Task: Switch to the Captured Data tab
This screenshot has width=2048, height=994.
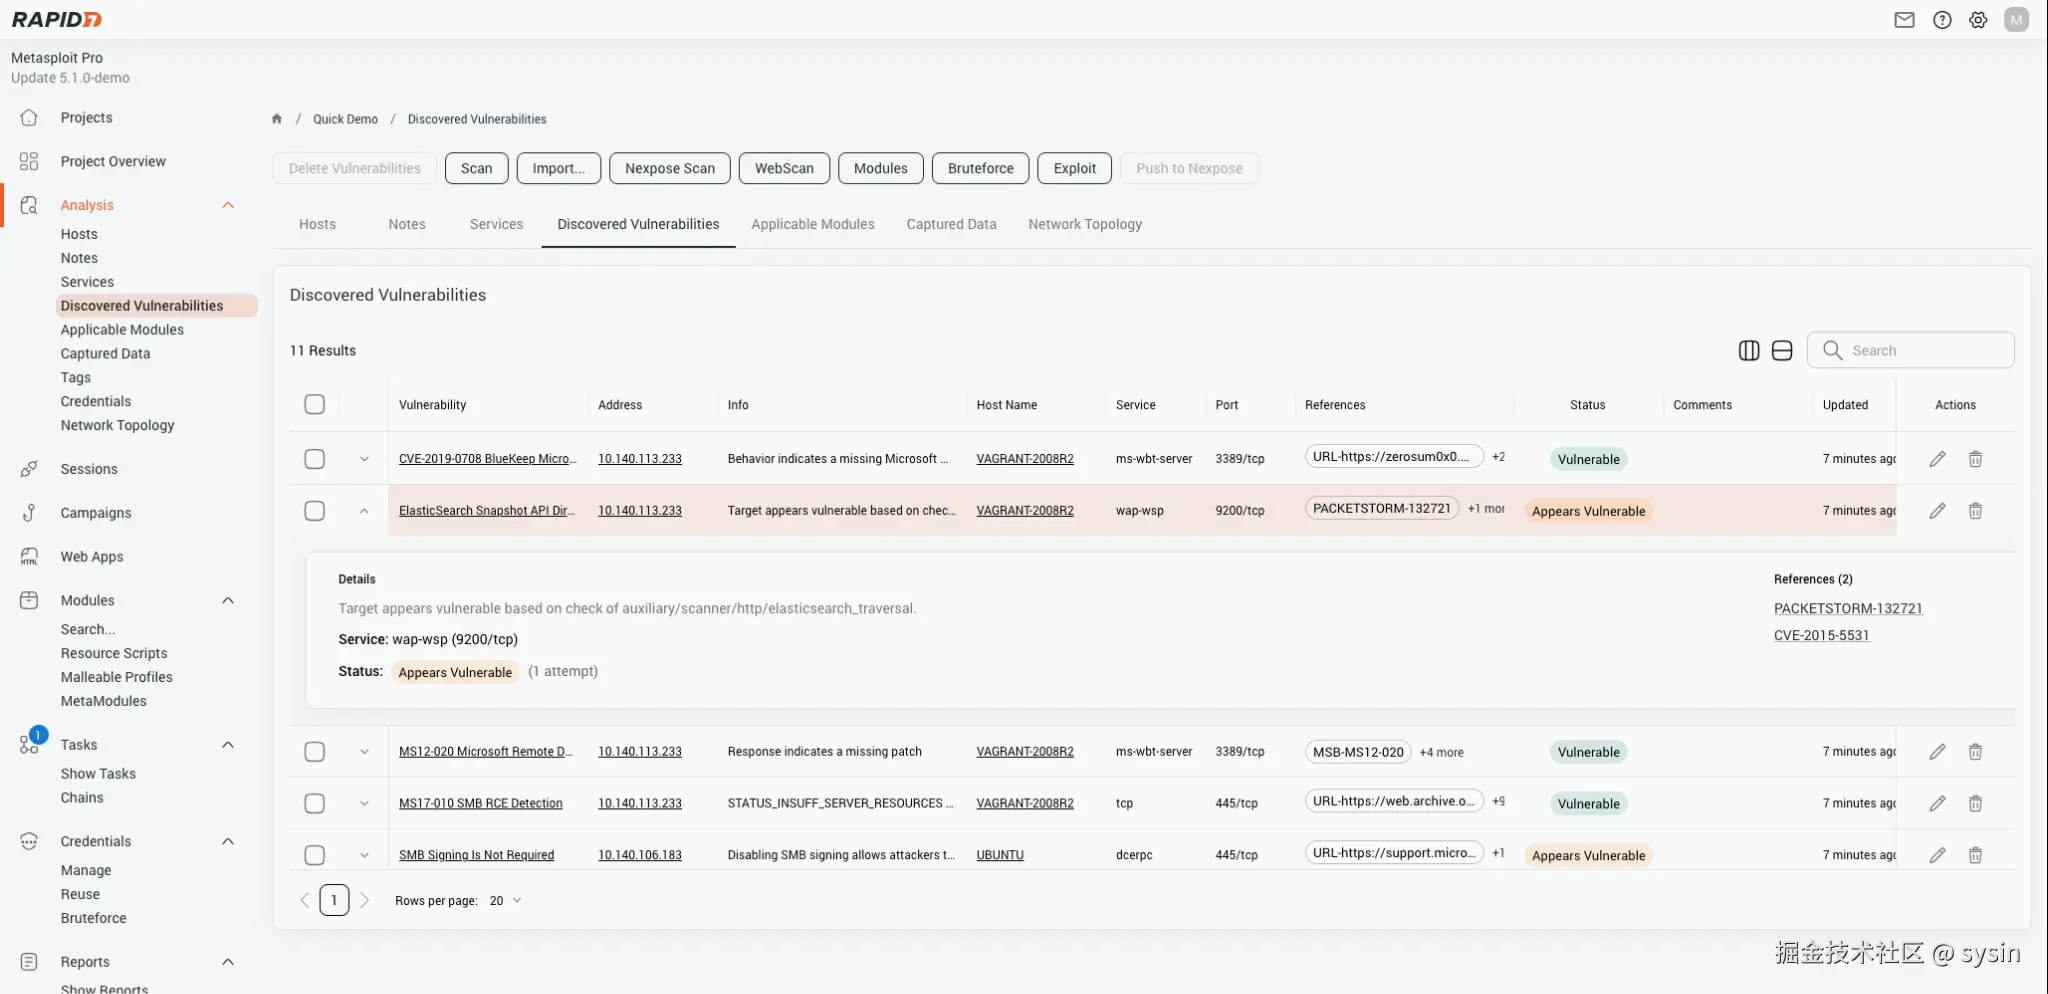Action: (x=951, y=224)
